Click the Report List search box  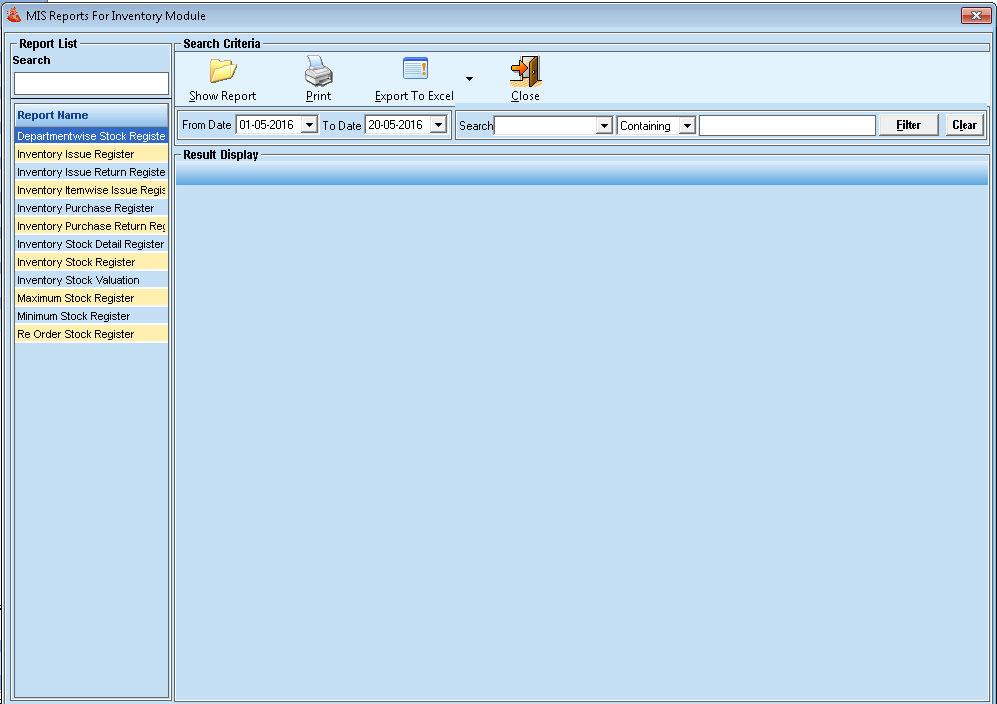click(x=91, y=84)
